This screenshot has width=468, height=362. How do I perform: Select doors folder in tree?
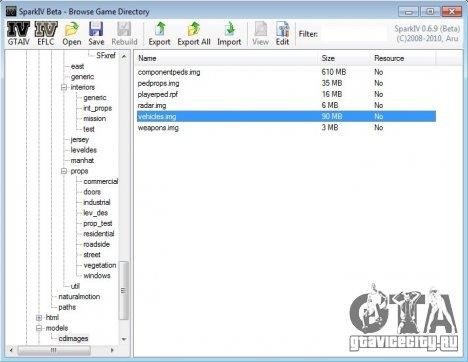coord(92,192)
